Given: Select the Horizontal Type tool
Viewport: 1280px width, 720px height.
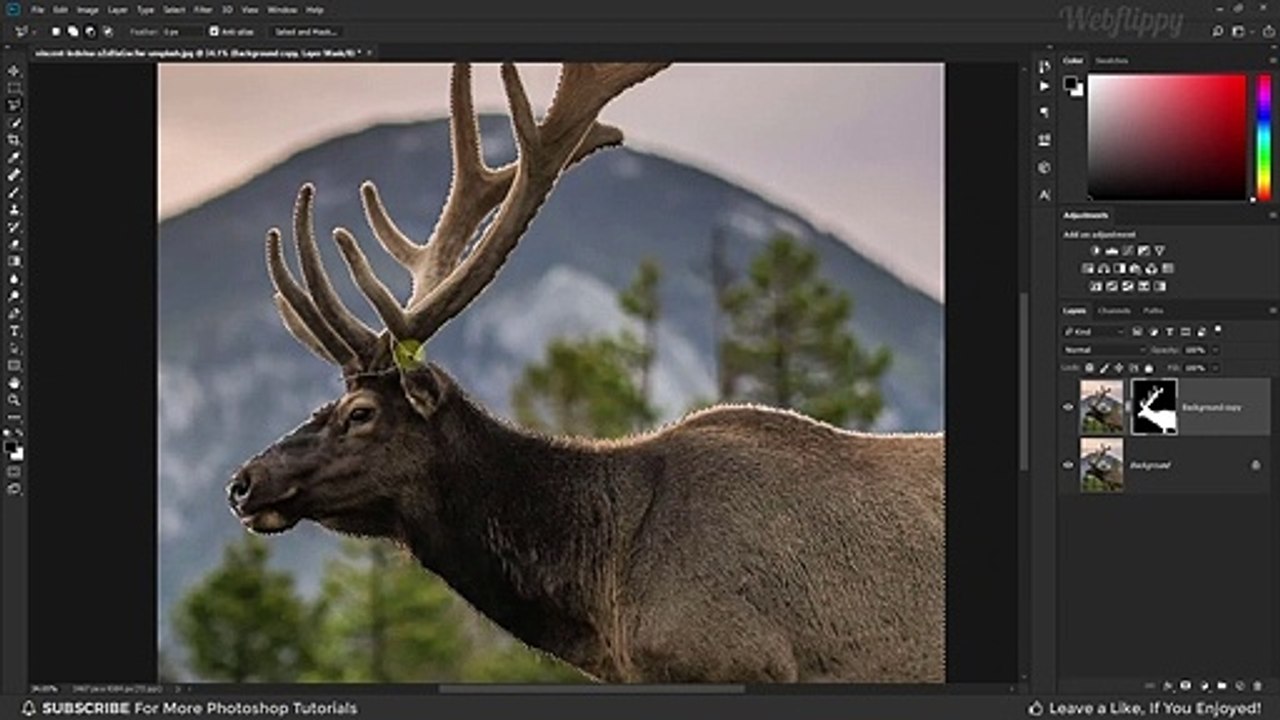Looking at the screenshot, I should (14, 331).
